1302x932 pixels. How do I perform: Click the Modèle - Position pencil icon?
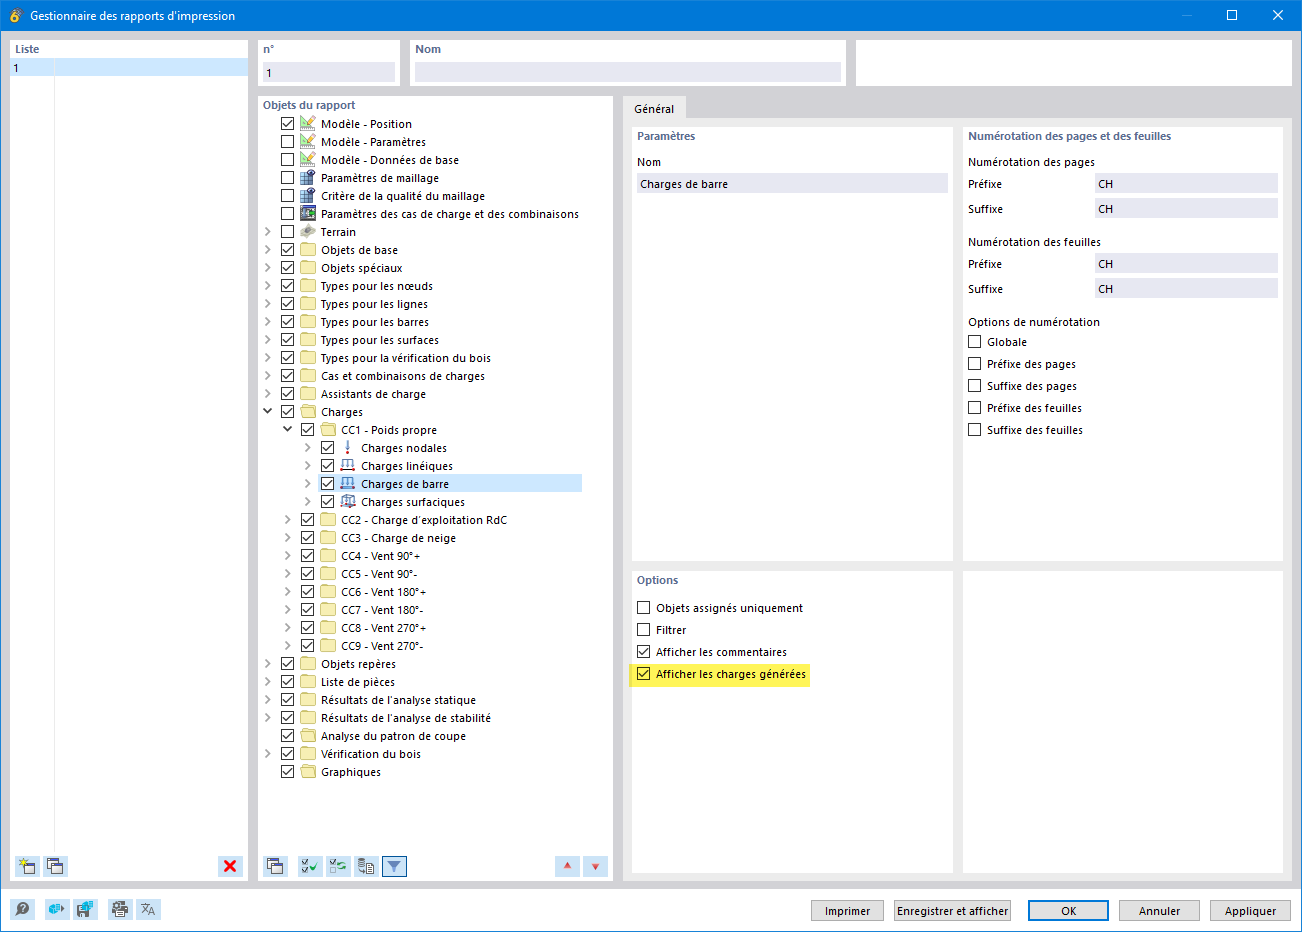308,124
